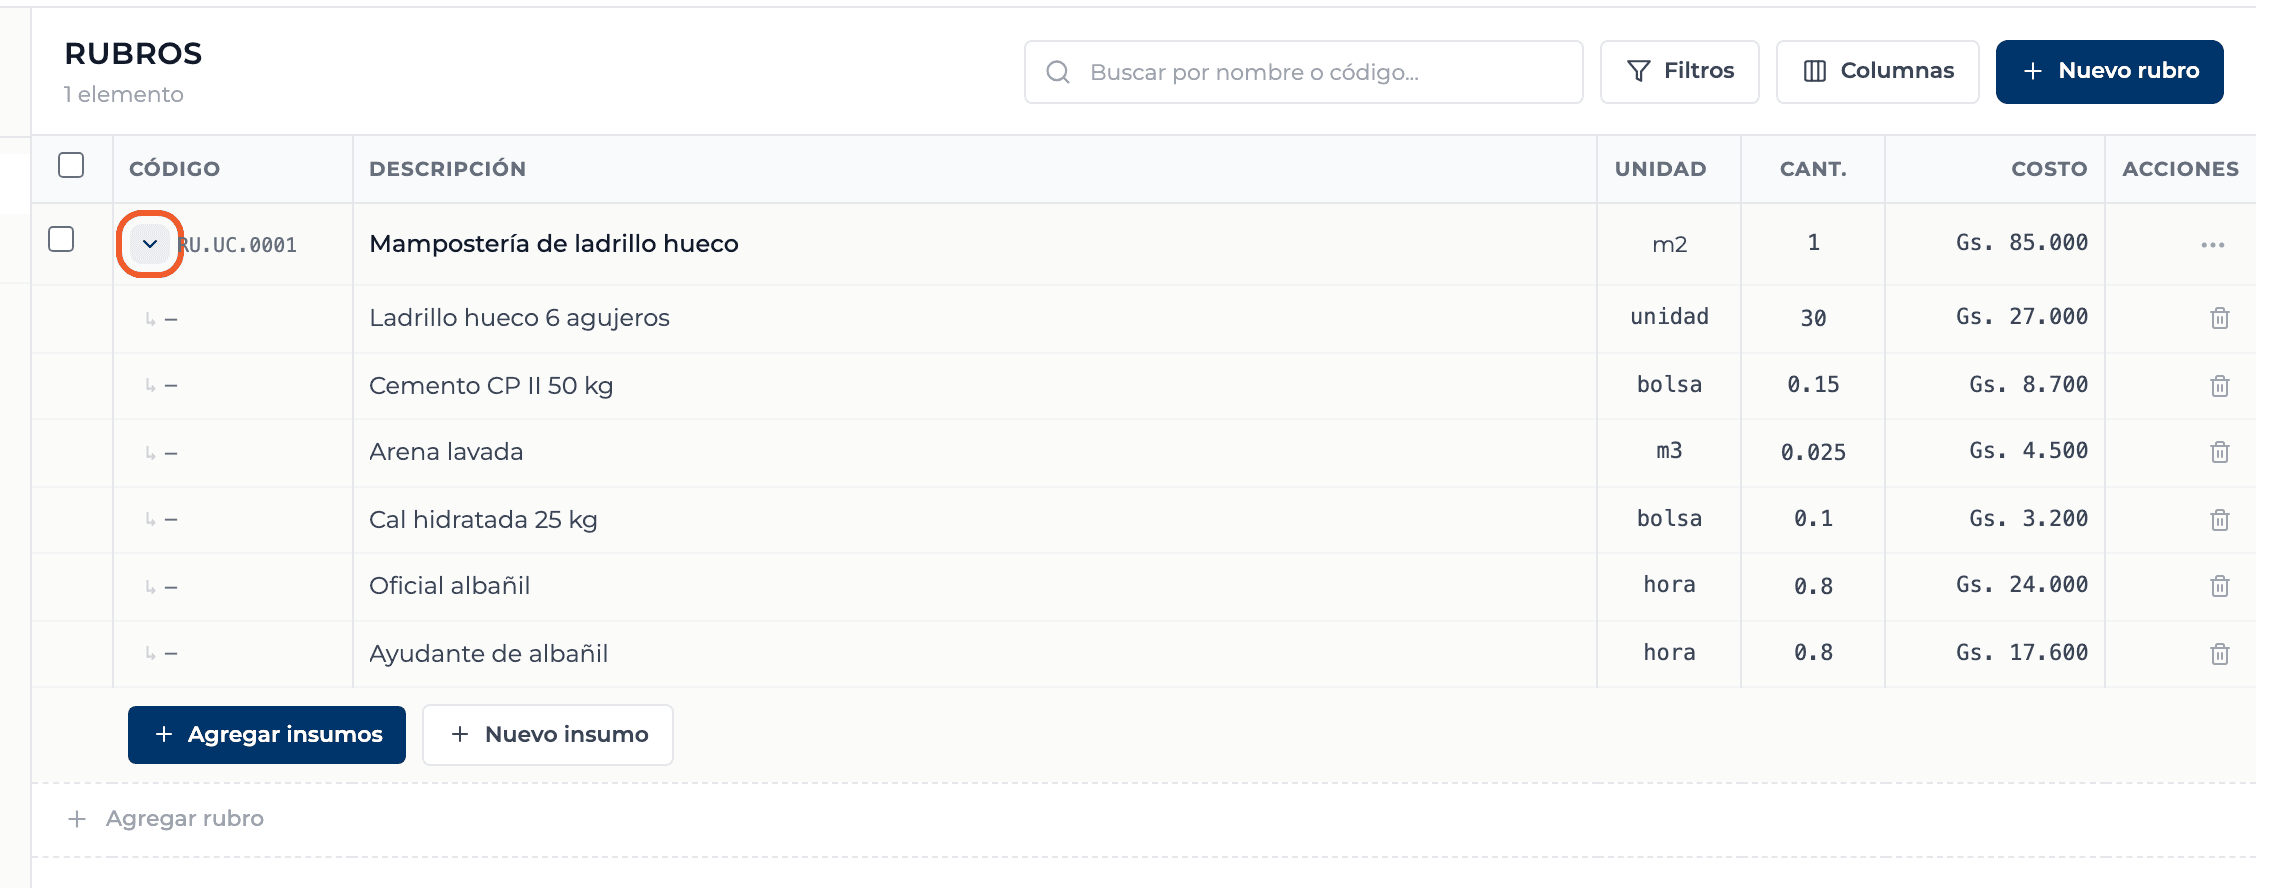Focus the Buscar por nombre o código field
Viewport: 2280px width, 888px height.
coord(1303,72)
